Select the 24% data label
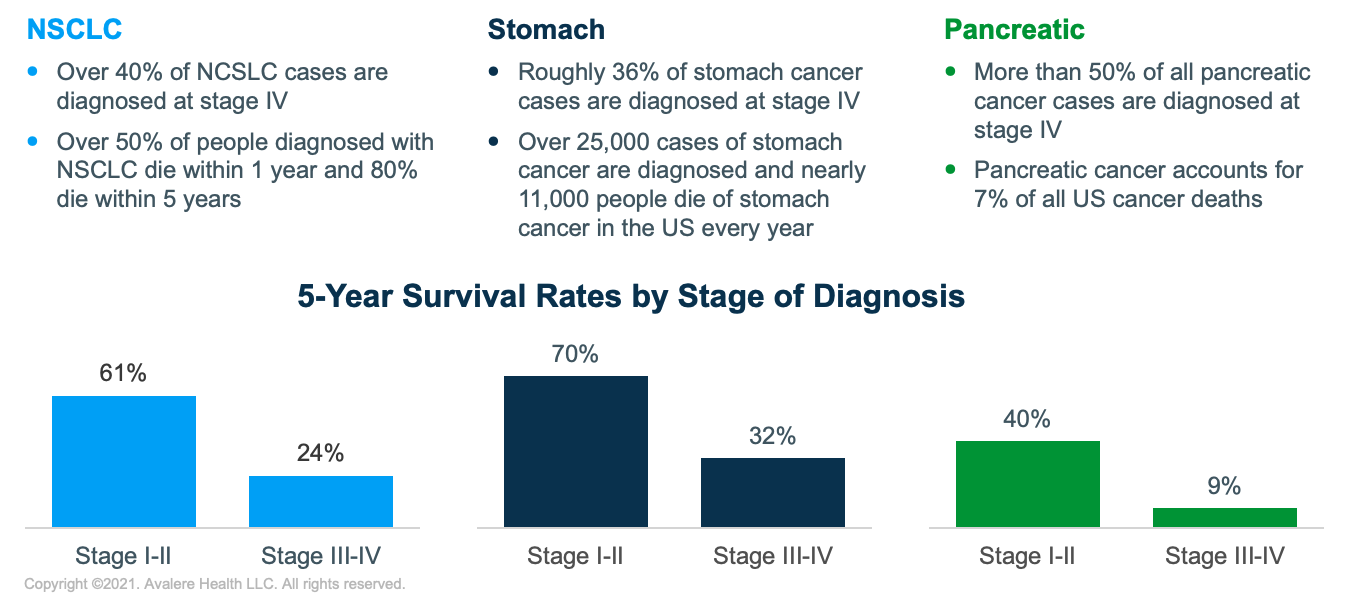The height and width of the screenshot is (599, 1346). (x=320, y=453)
